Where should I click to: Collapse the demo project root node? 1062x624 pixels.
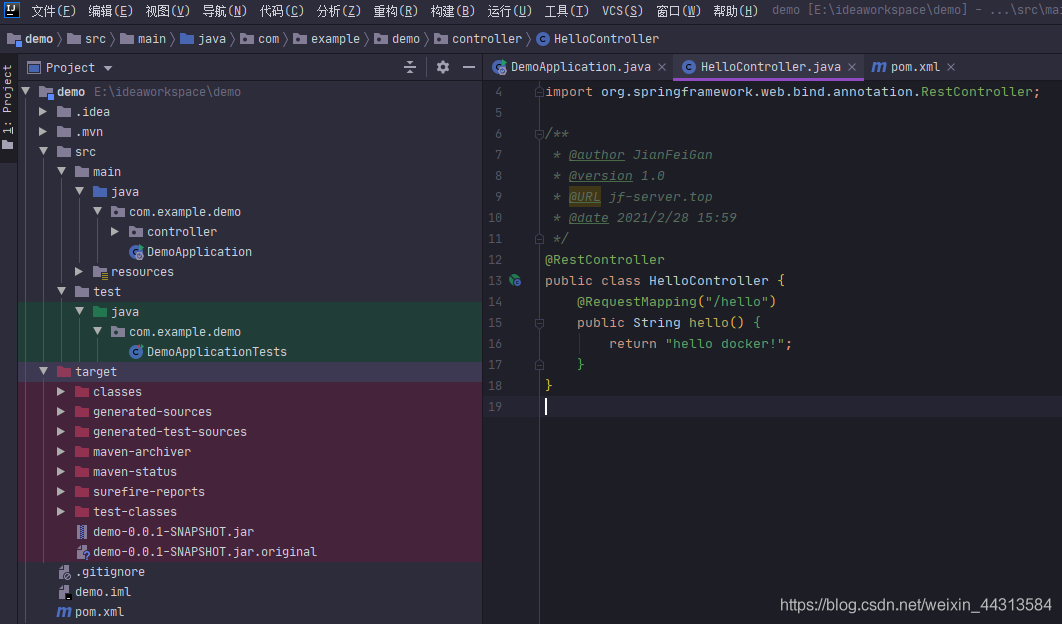[x=26, y=91]
